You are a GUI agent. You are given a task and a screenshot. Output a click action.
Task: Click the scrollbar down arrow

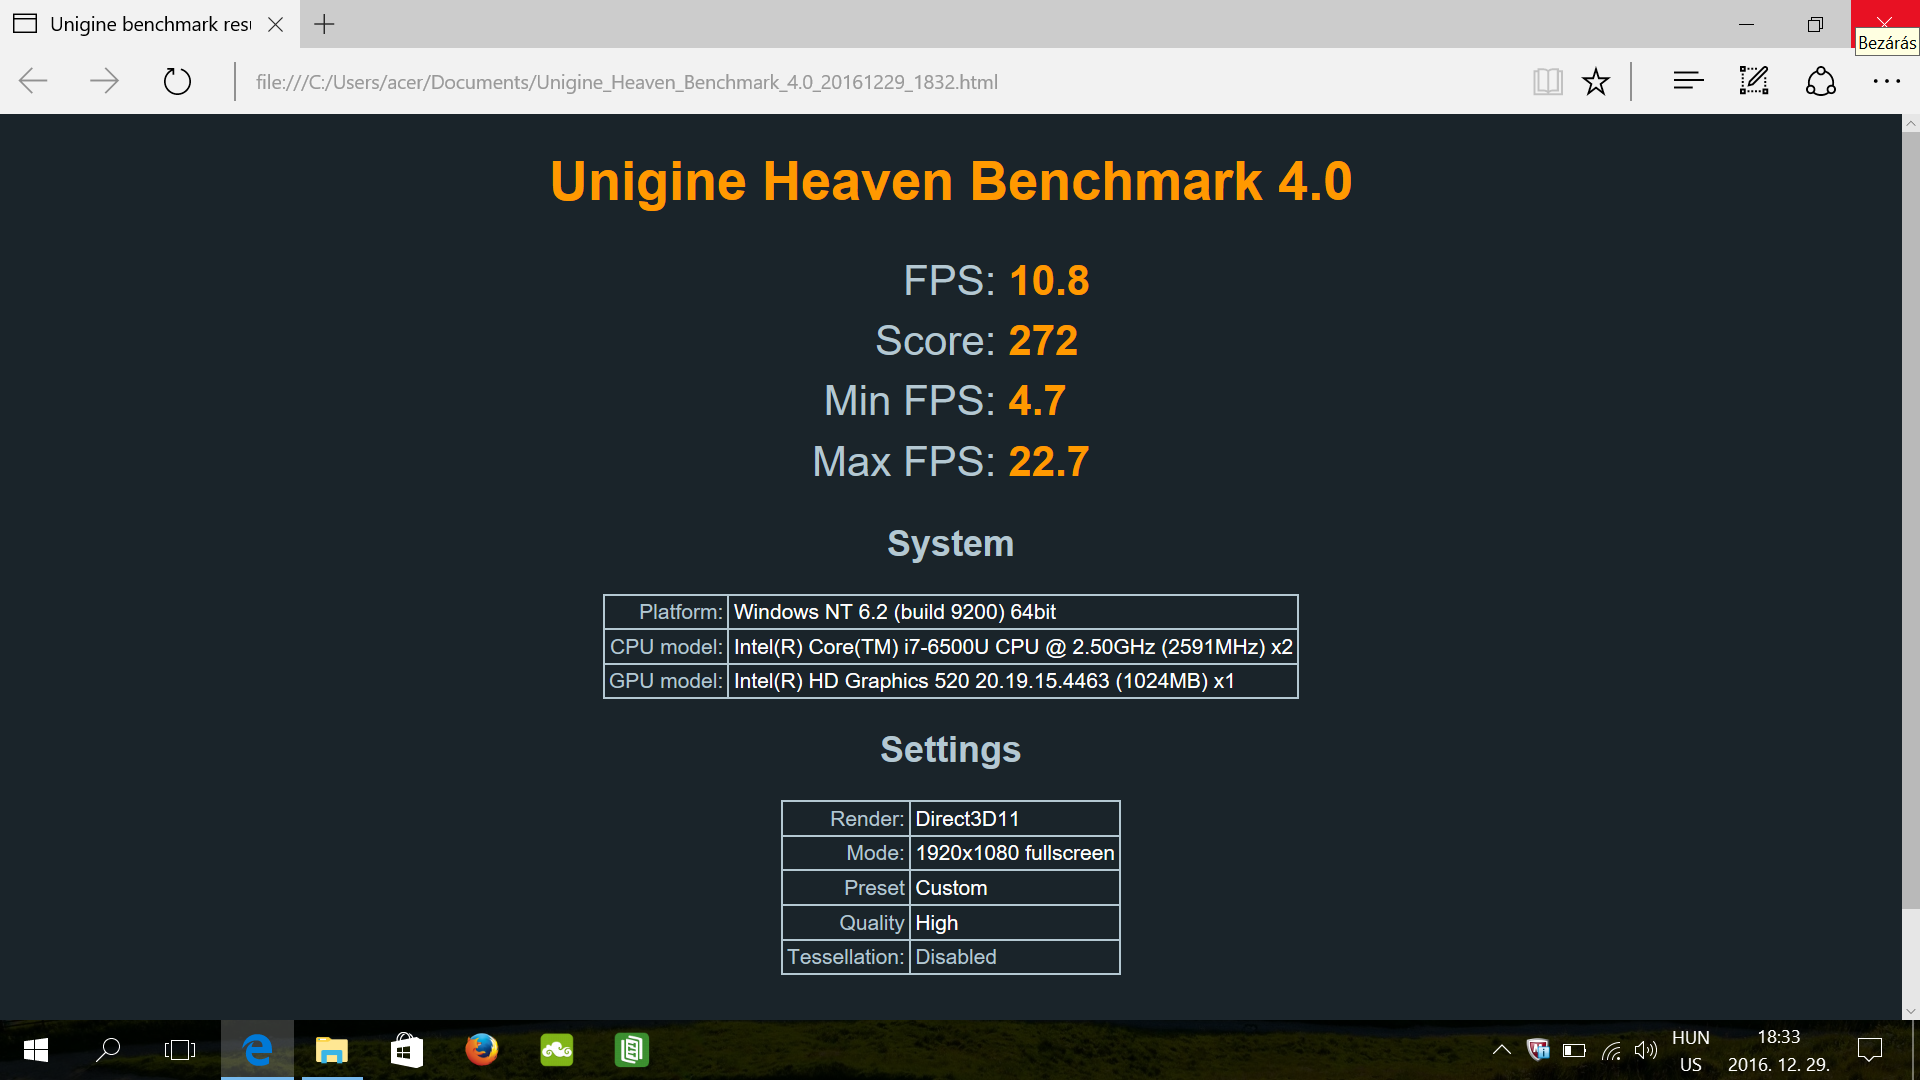(1911, 1011)
